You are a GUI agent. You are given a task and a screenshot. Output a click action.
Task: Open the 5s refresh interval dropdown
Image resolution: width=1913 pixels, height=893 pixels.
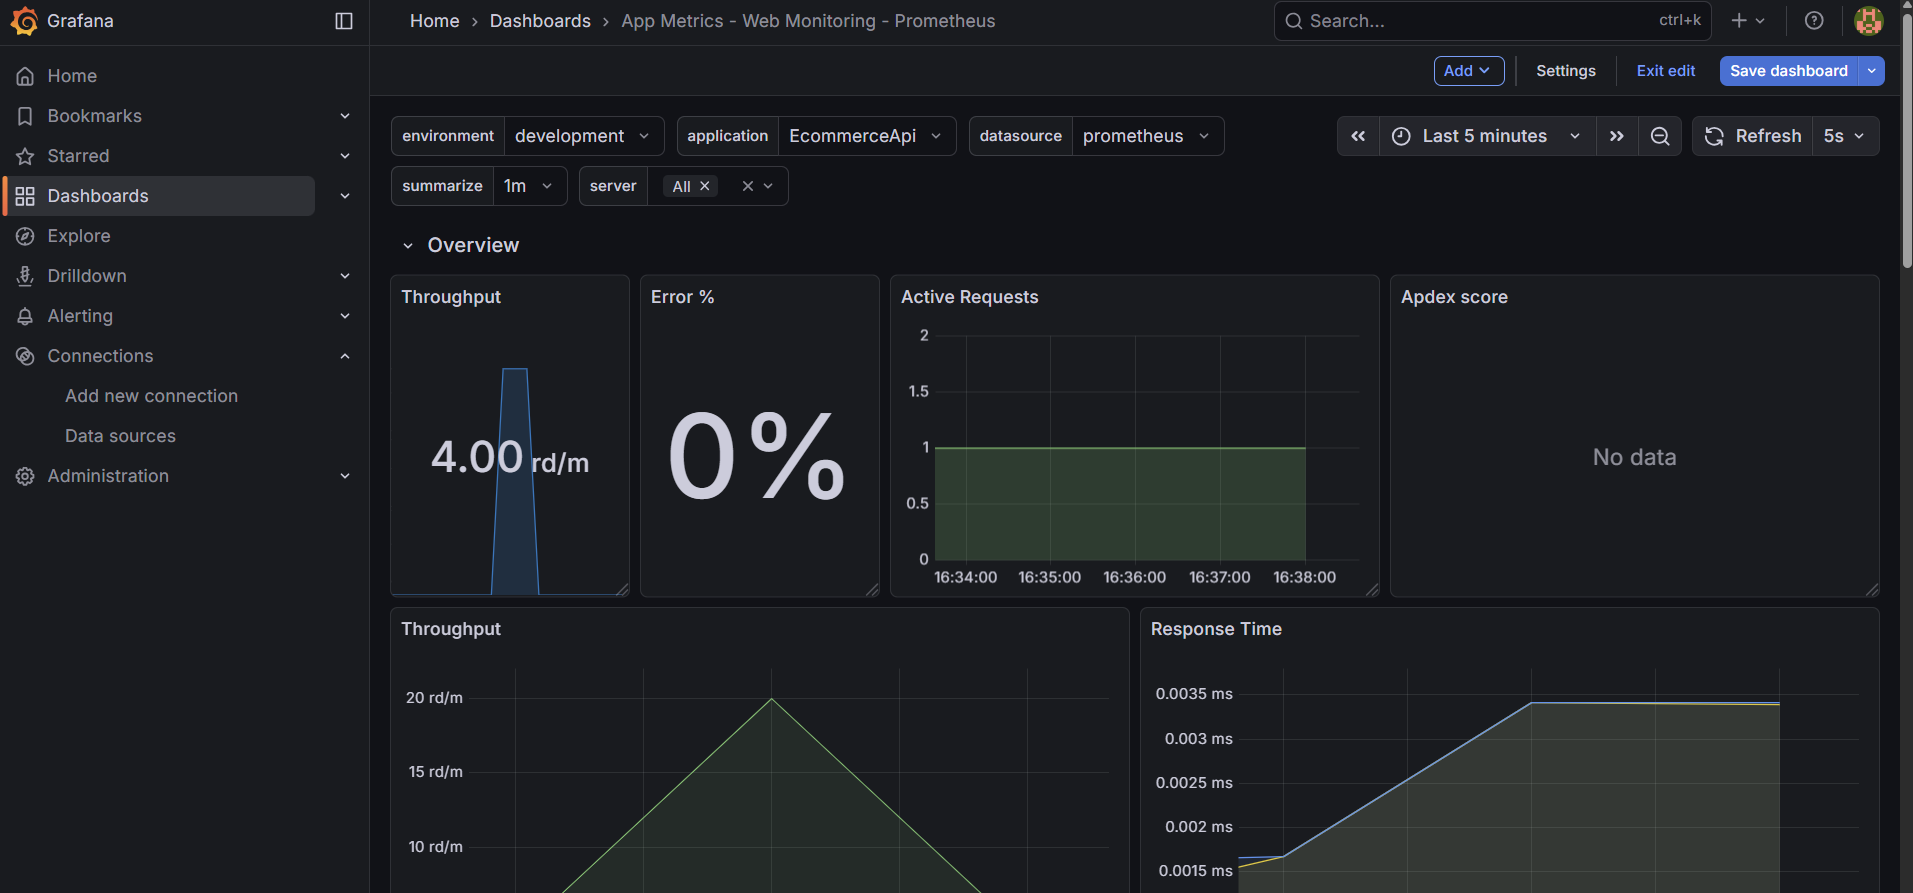point(1844,136)
